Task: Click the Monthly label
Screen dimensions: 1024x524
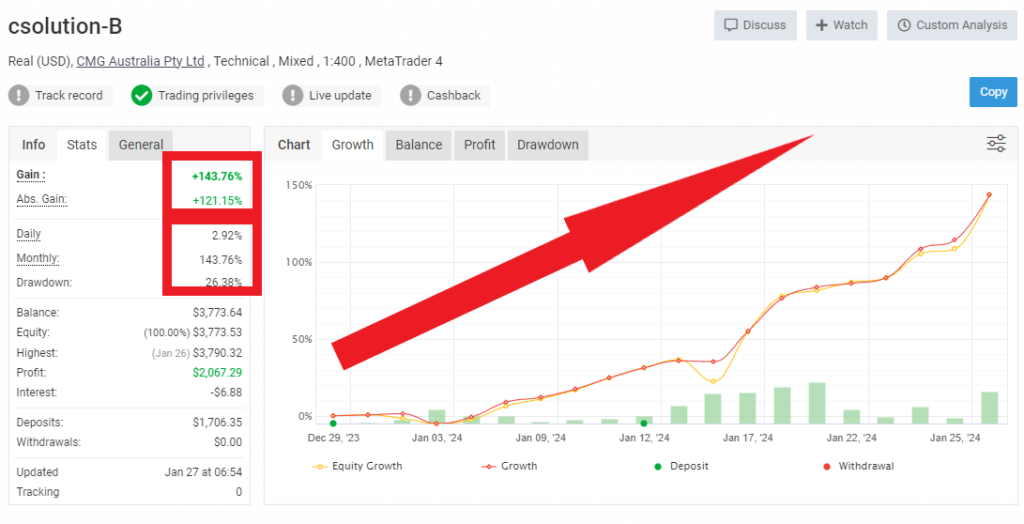Action: [38, 258]
